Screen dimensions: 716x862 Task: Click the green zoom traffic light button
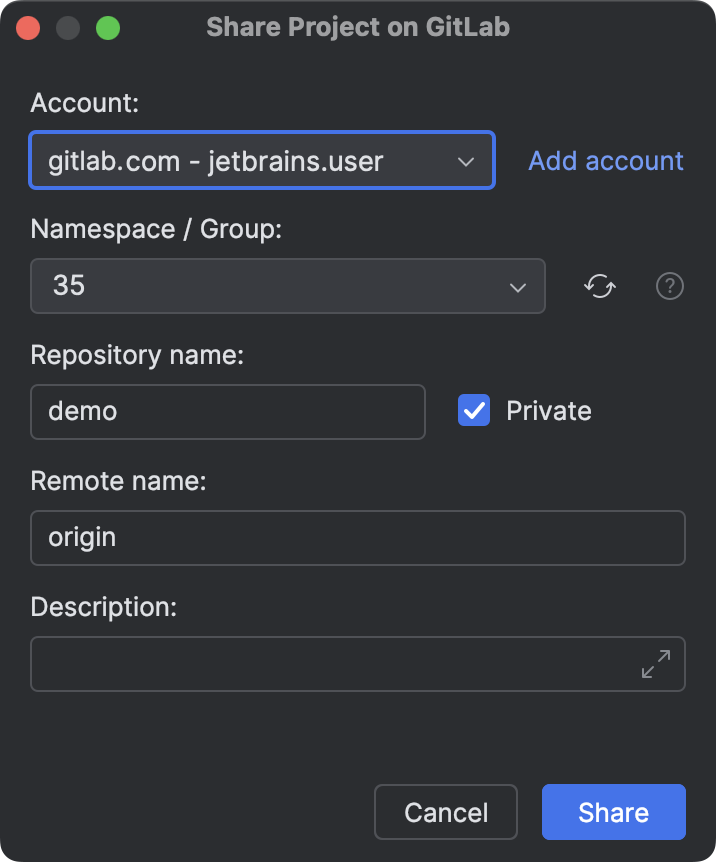[108, 27]
